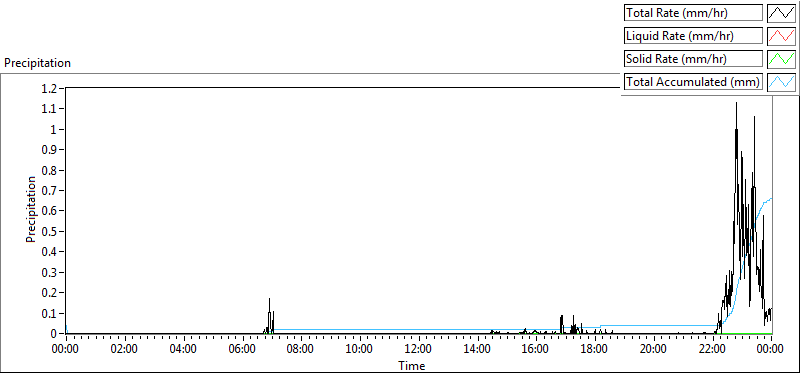Click the 10:00 time axis label

pyautogui.click(x=360, y=349)
